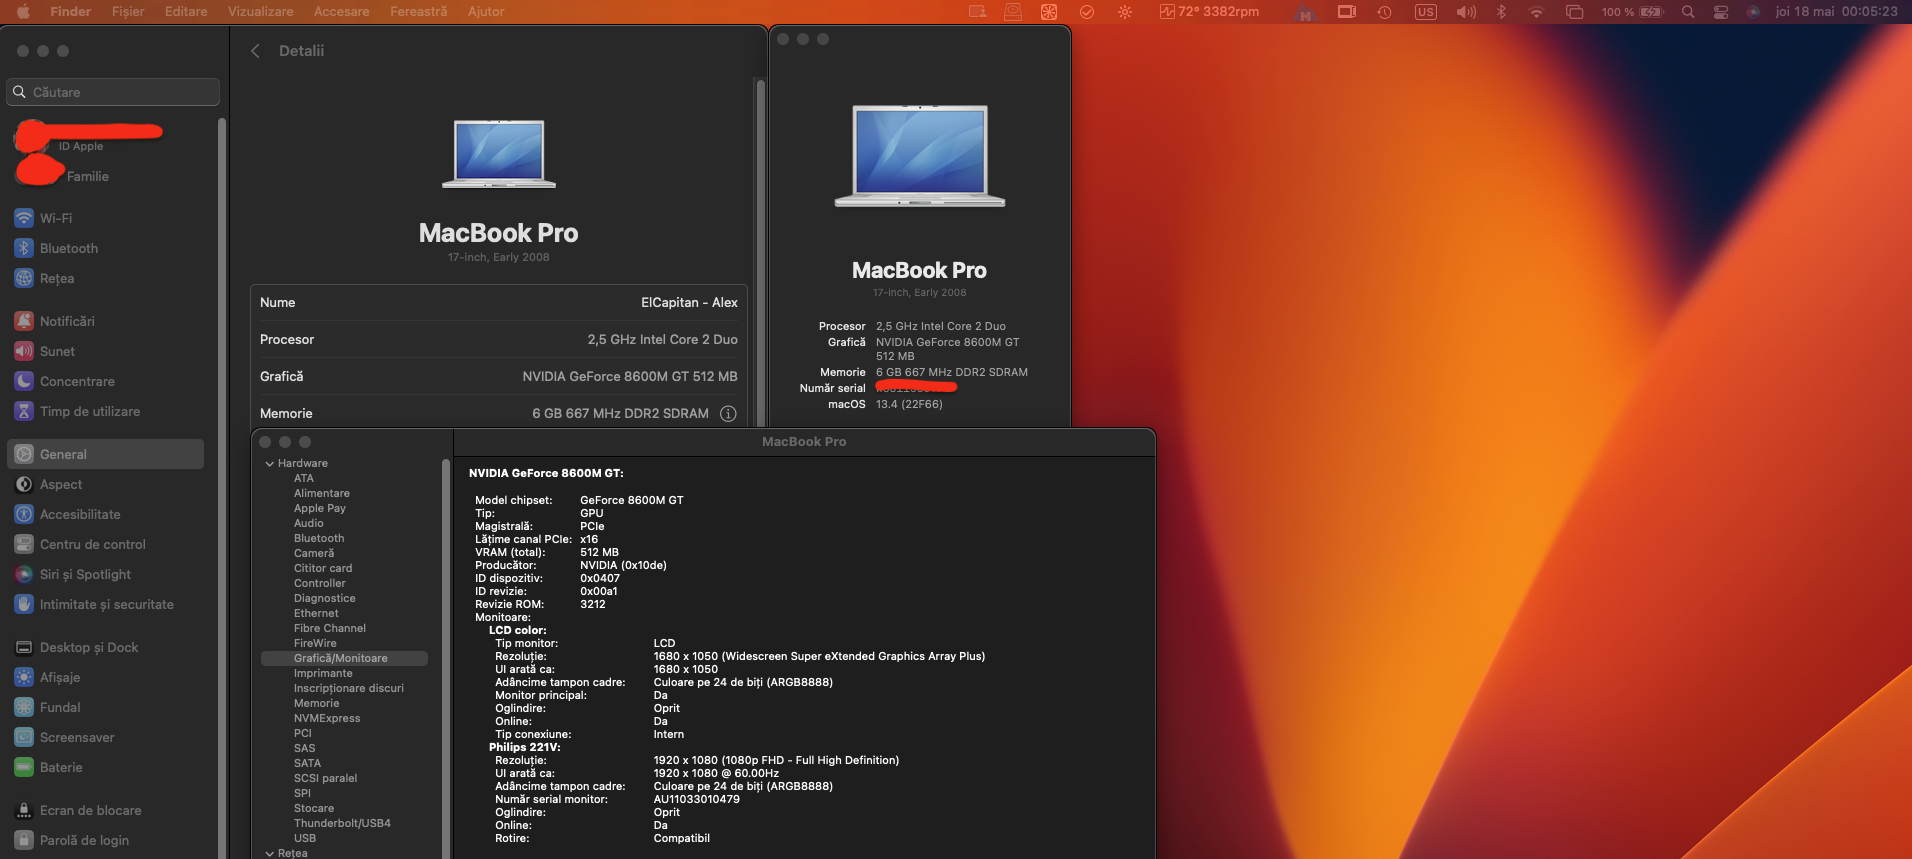Select Stocare in hardware list
1912x859 pixels.
click(314, 808)
